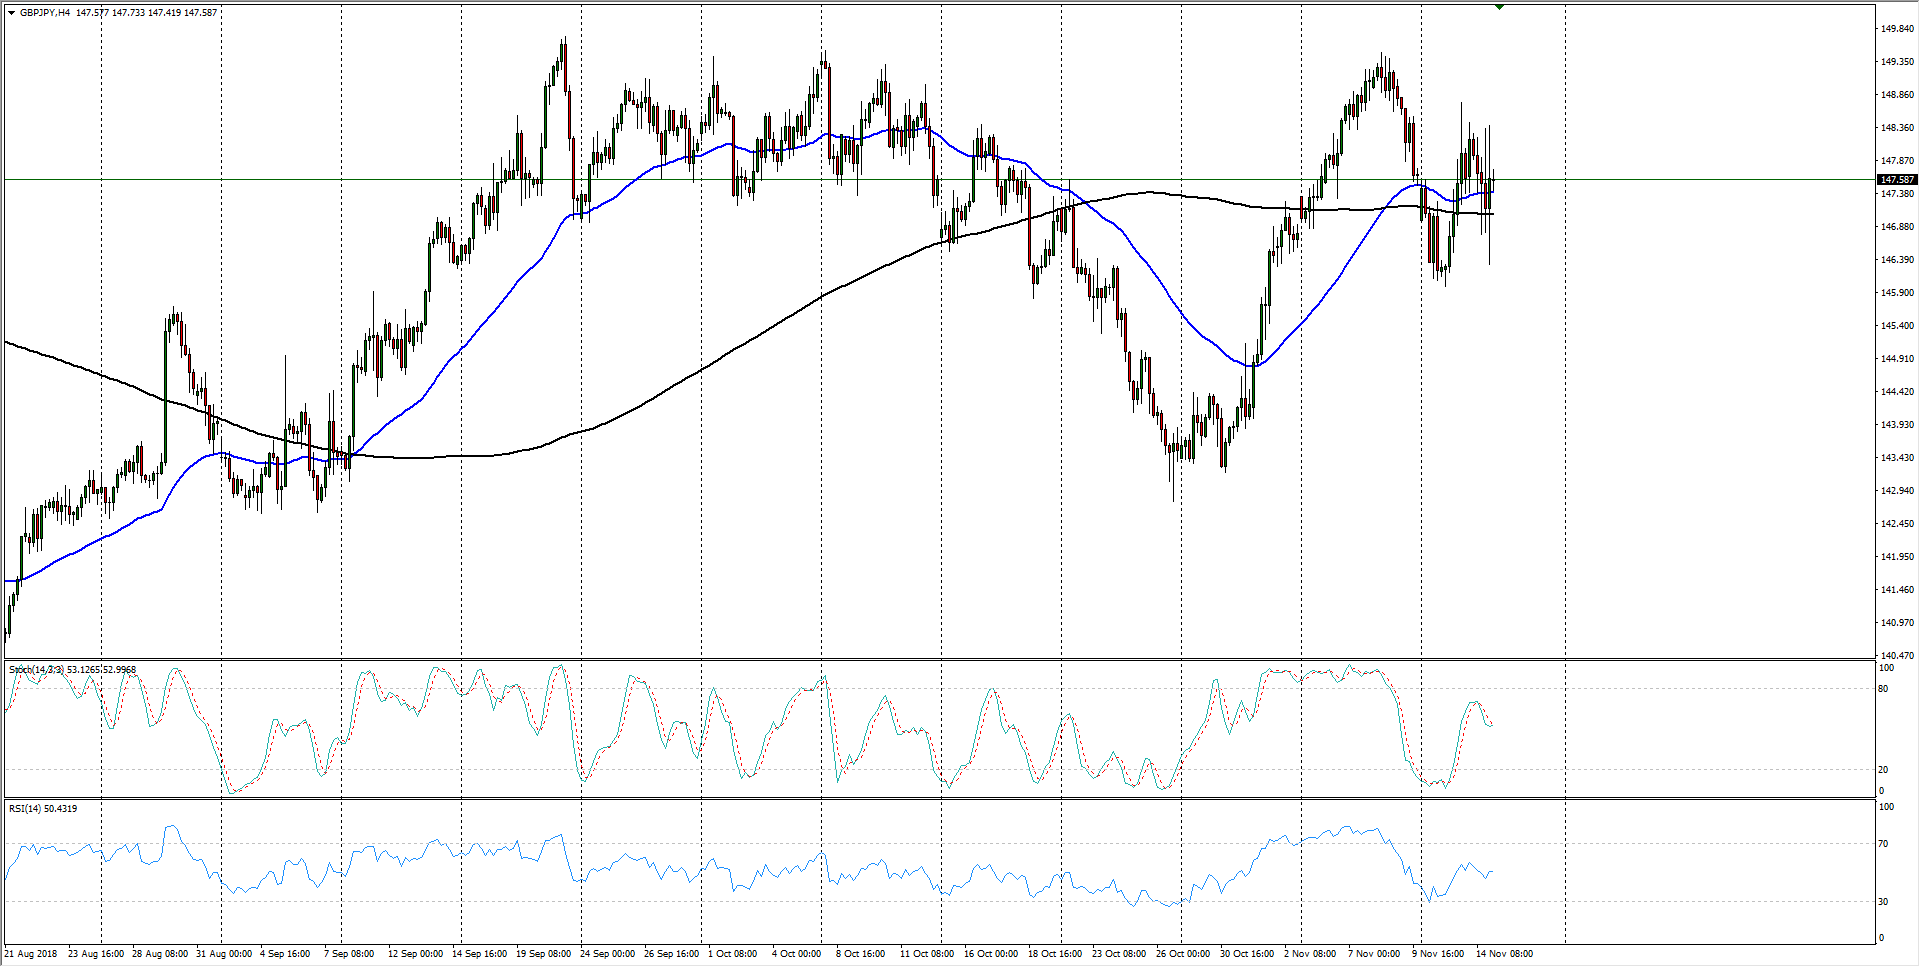Screen dimensions: 1920x967
Task: Click the 21 Aug 2018 date label
Action: pos(31,954)
